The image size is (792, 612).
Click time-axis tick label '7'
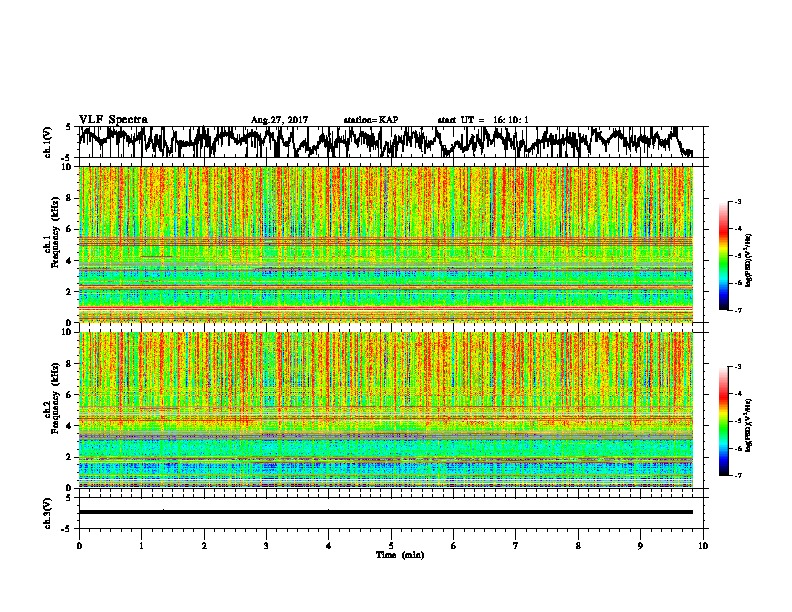click(516, 546)
